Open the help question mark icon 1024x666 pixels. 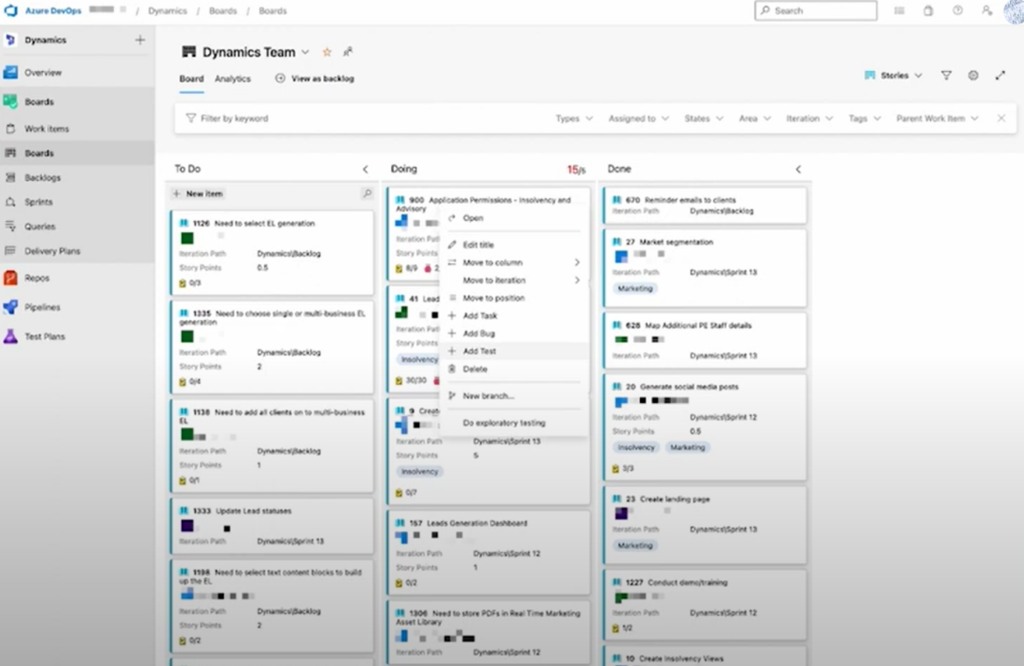[x=957, y=10]
